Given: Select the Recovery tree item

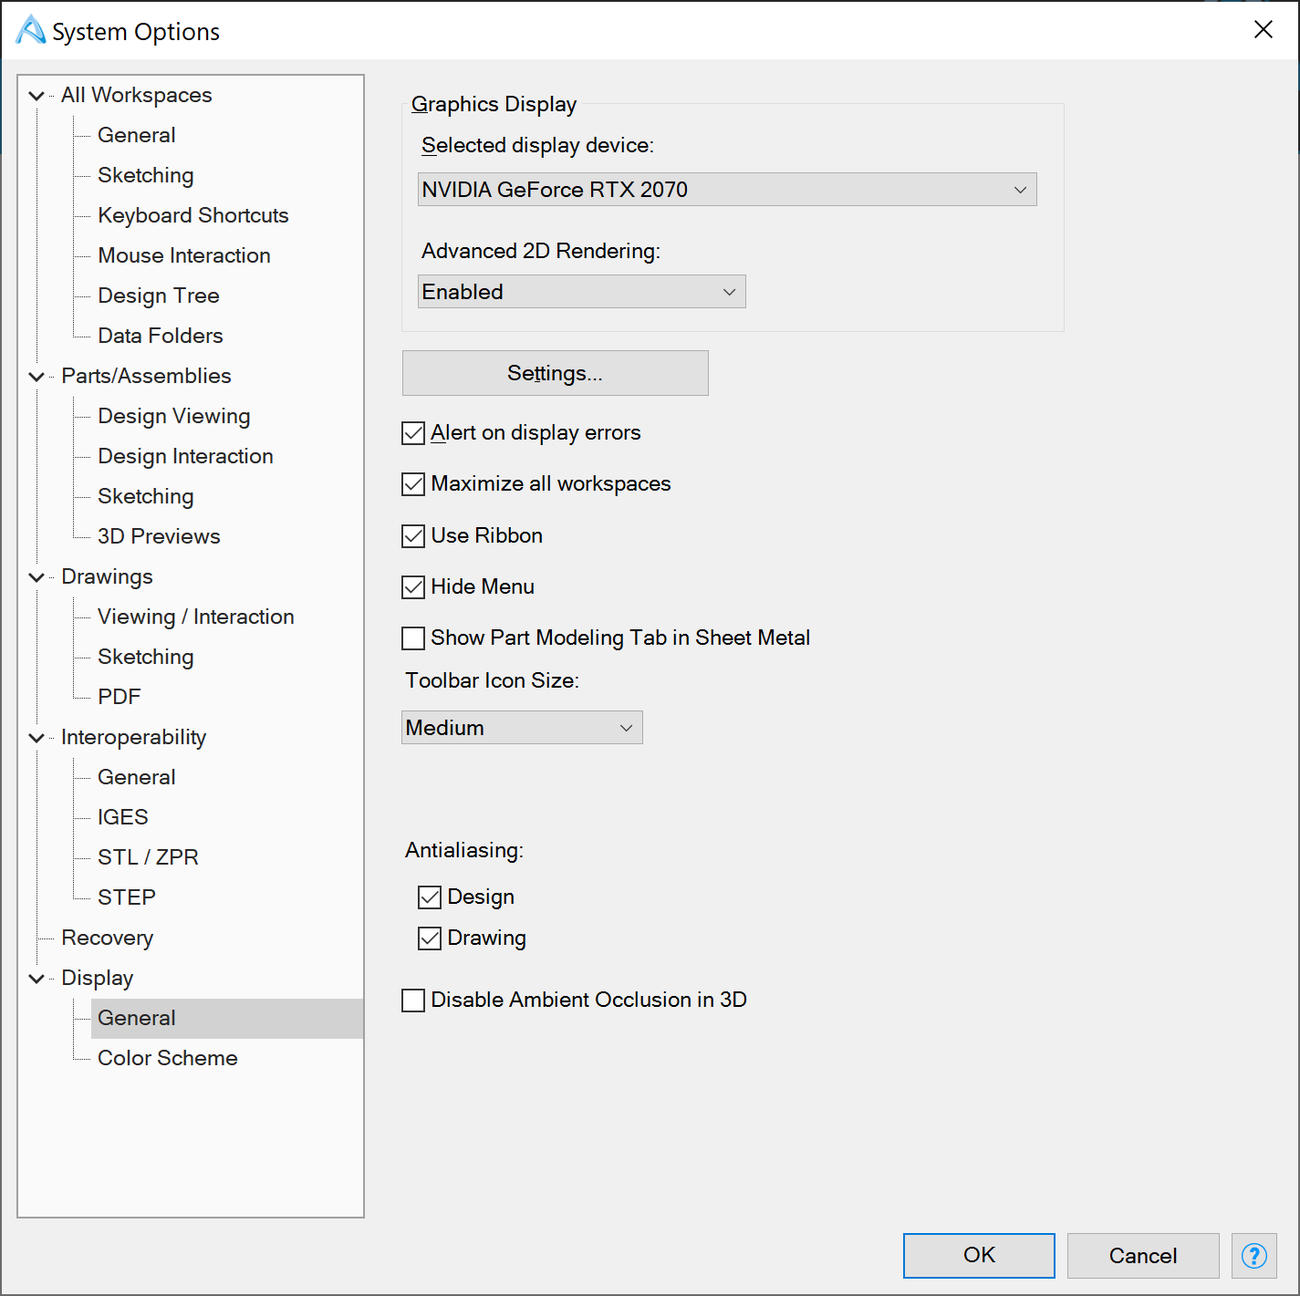Looking at the screenshot, I should [107, 938].
